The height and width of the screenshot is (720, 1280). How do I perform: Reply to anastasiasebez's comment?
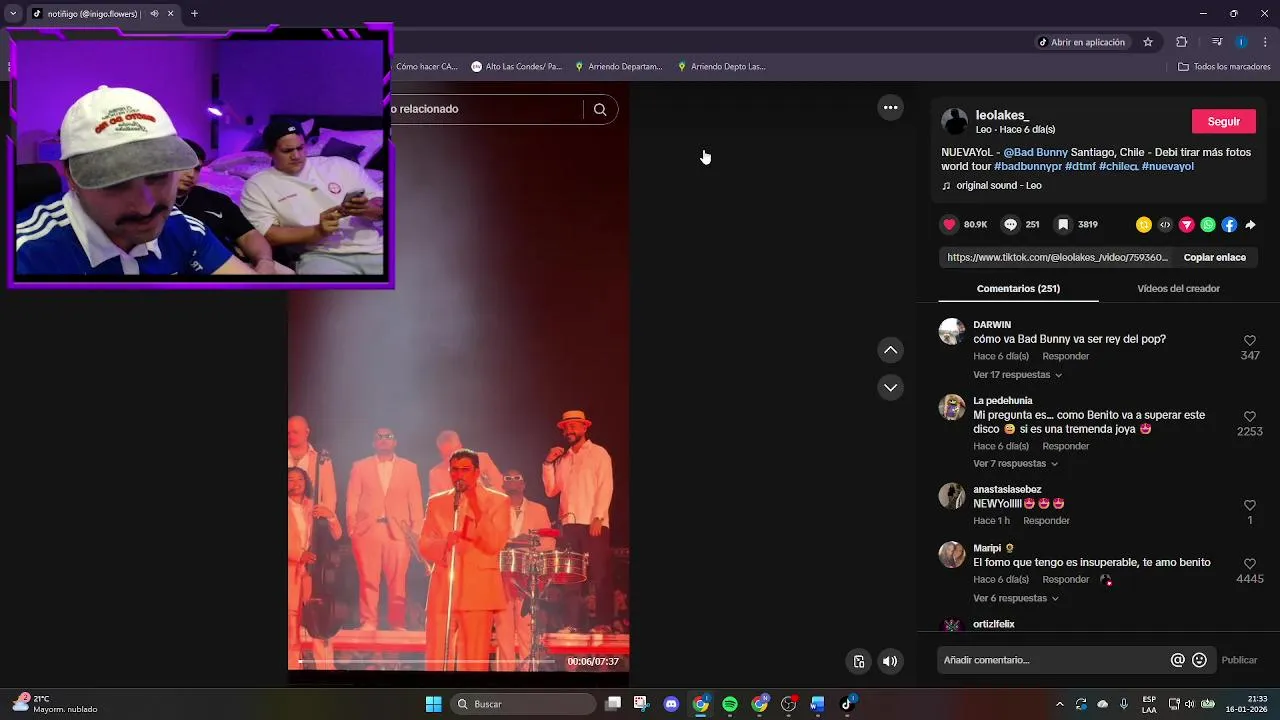click(x=1046, y=521)
